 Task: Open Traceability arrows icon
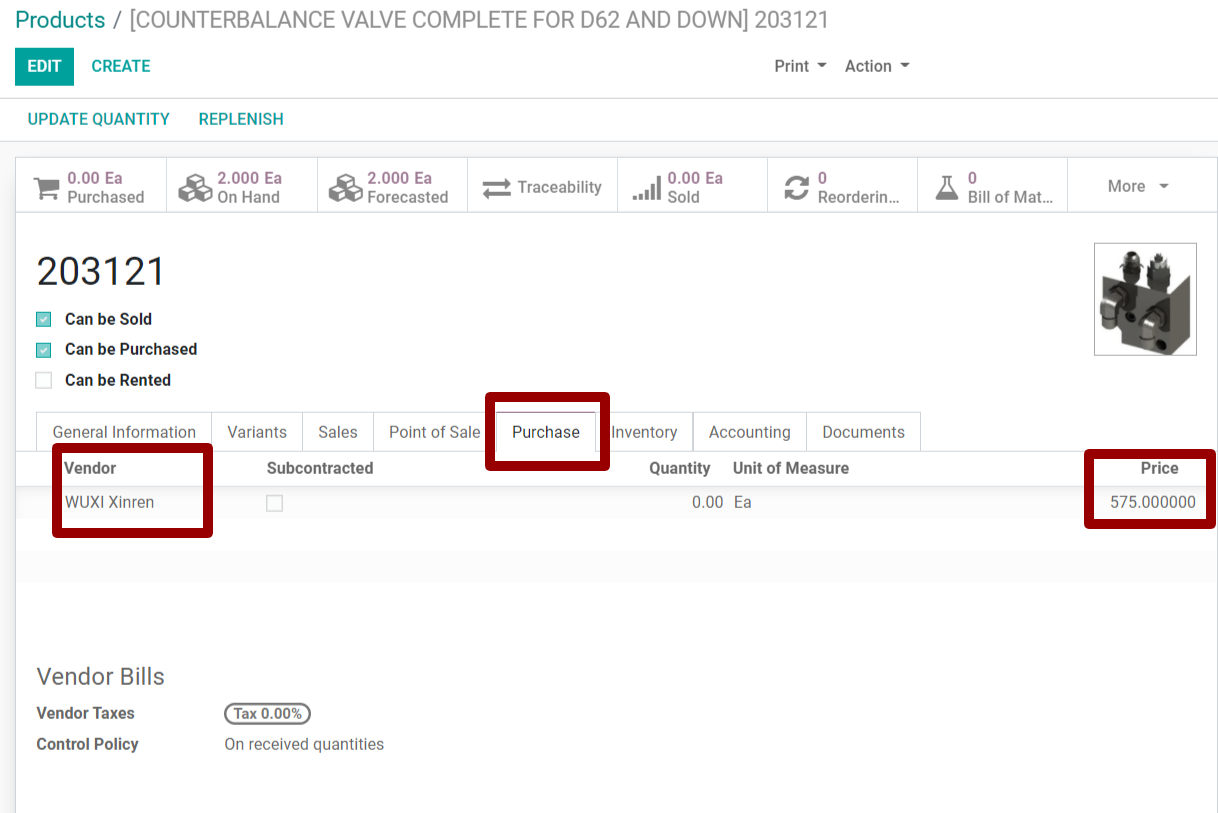pos(496,188)
